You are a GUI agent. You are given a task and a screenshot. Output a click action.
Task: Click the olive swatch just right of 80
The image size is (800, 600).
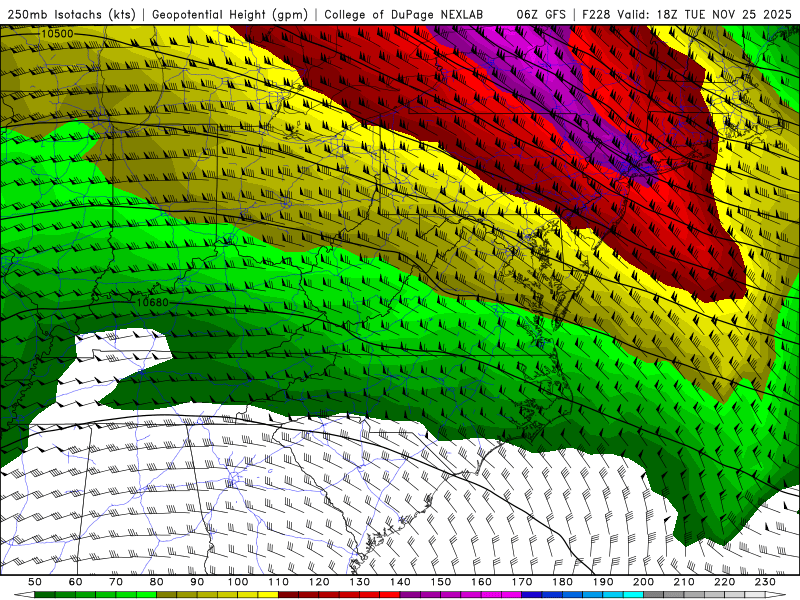click(x=166, y=595)
